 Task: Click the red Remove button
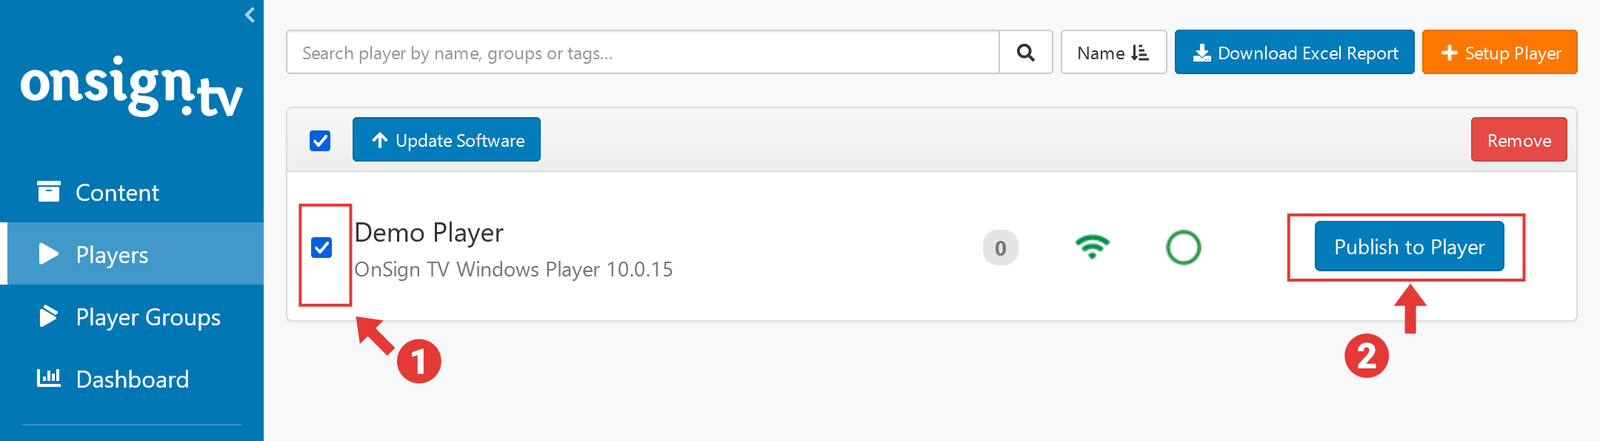(1518, 140)
